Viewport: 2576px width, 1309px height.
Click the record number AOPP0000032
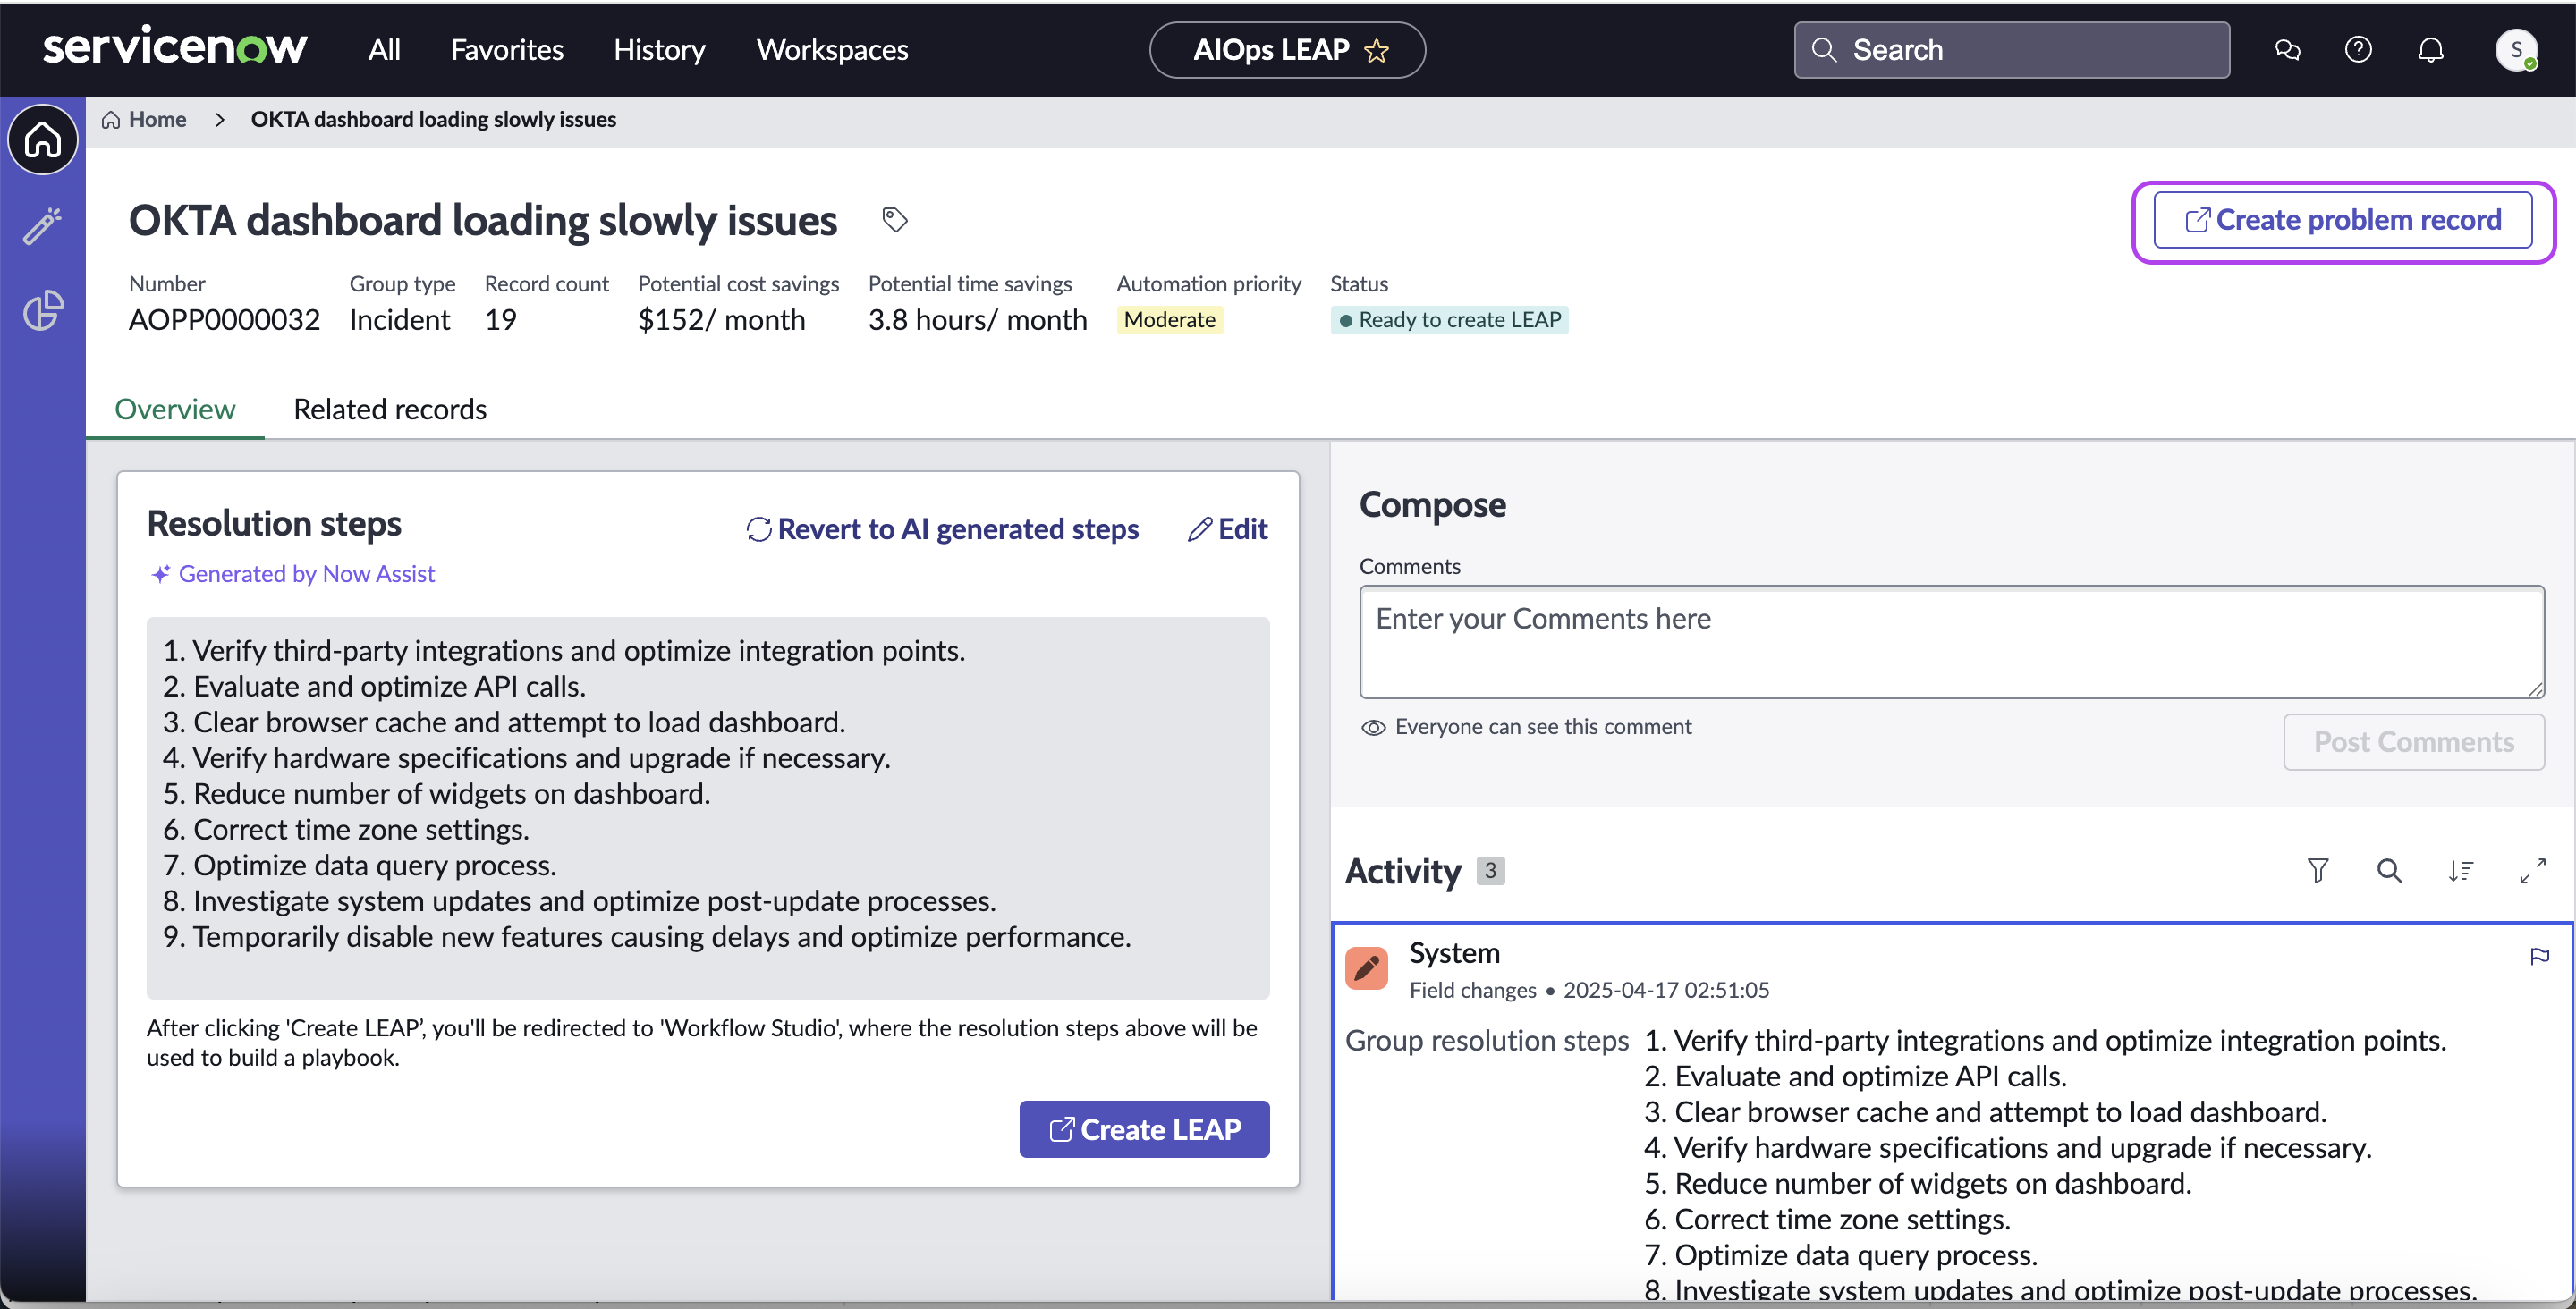tap(224, 320)
